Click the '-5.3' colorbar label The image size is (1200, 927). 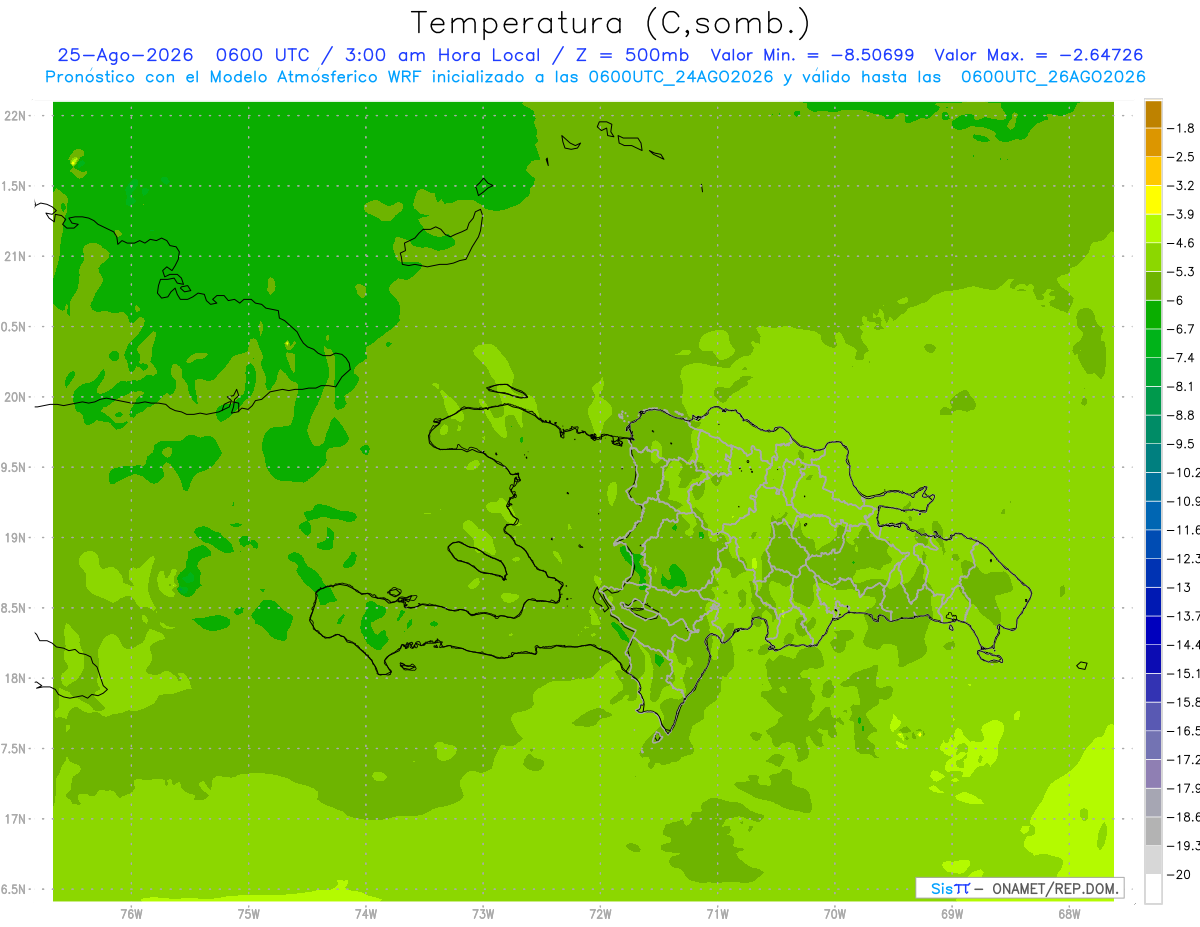pyautogui.click(x=1182, y=271)
